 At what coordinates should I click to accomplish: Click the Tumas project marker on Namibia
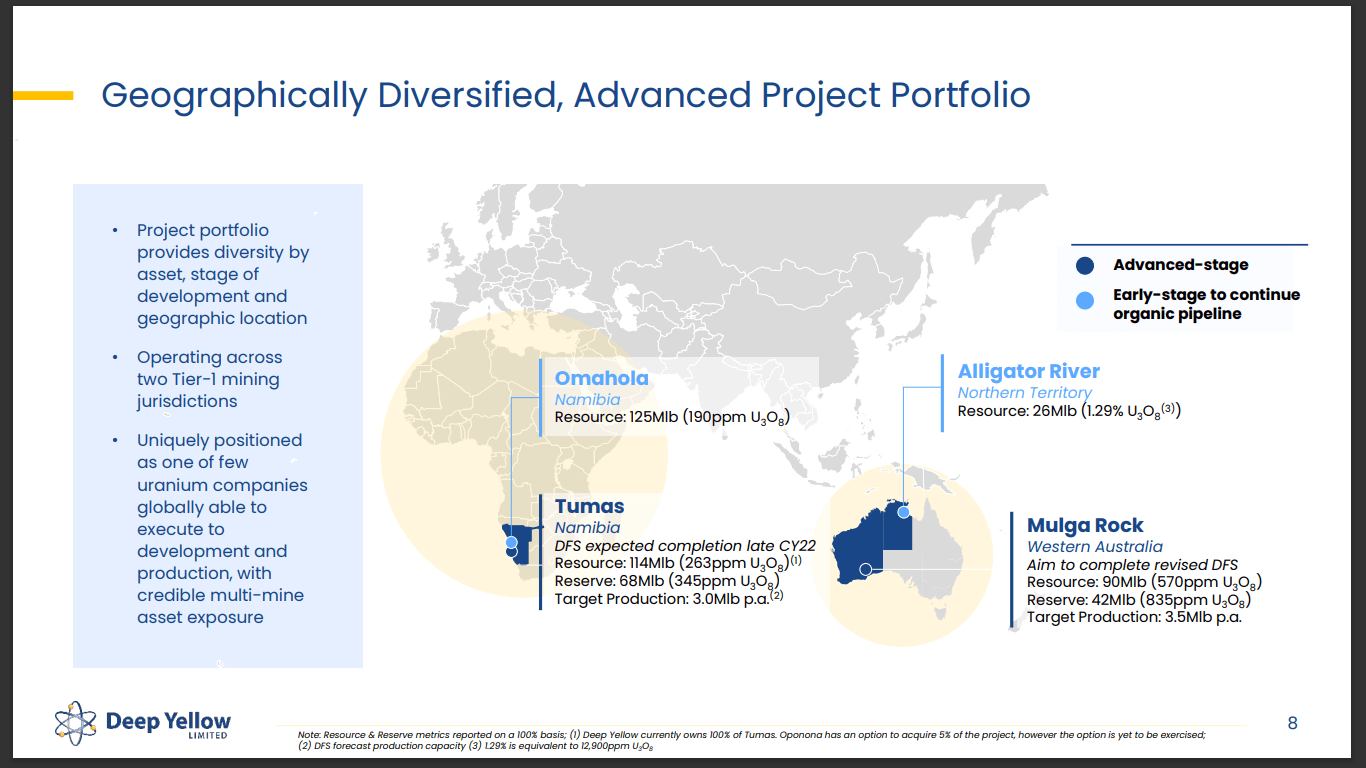tap(511, 552)
